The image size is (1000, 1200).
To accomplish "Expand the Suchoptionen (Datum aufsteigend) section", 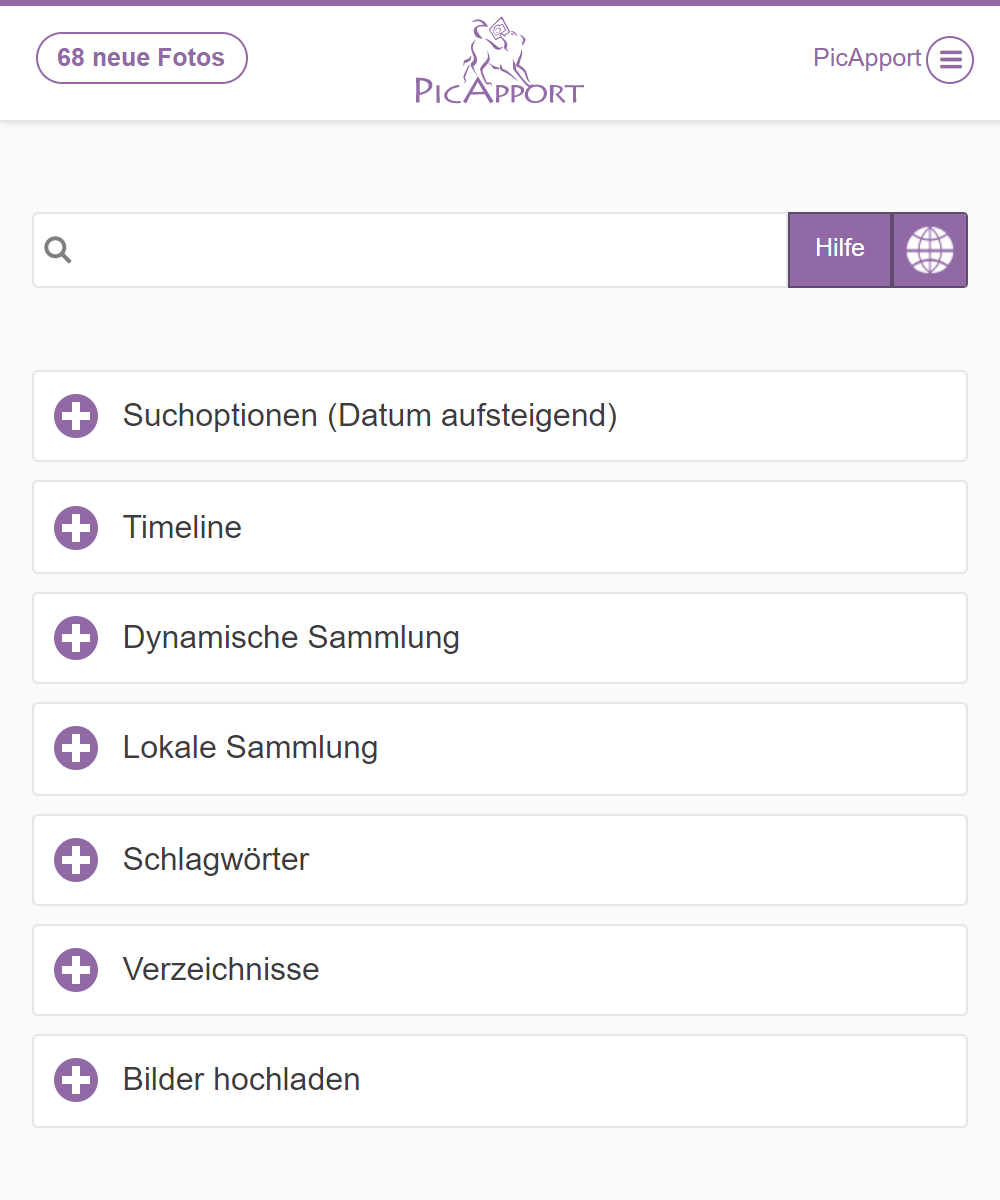I will coord(370,416).
